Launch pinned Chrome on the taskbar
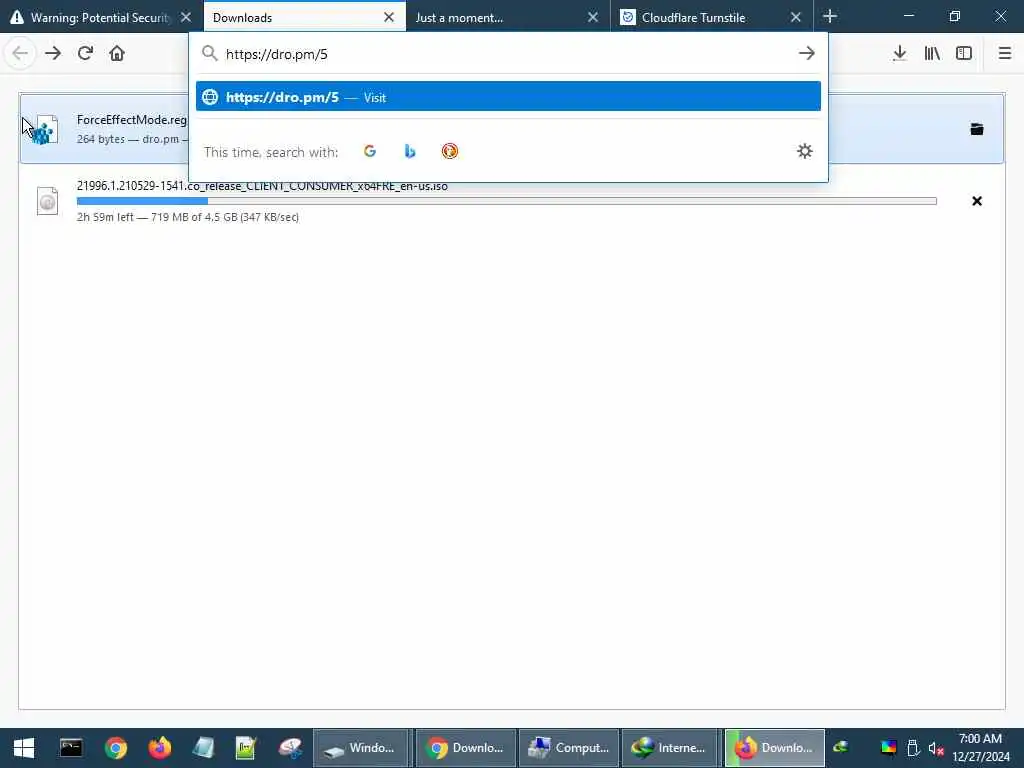Viewport: 1024px width, 768px height. [x=116, y=748]
